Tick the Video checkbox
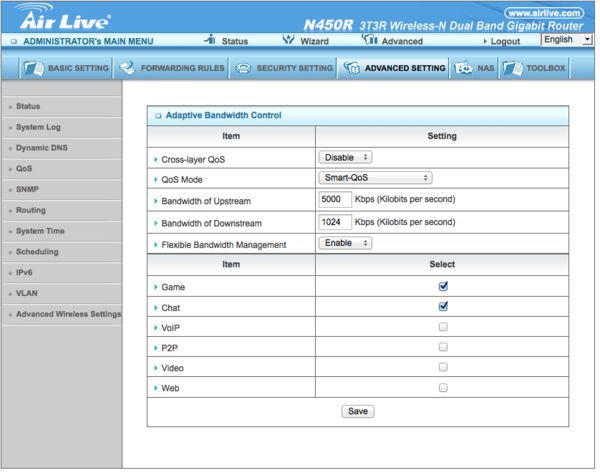The width and height of the screenshot is (600, 473). [443, 367]
